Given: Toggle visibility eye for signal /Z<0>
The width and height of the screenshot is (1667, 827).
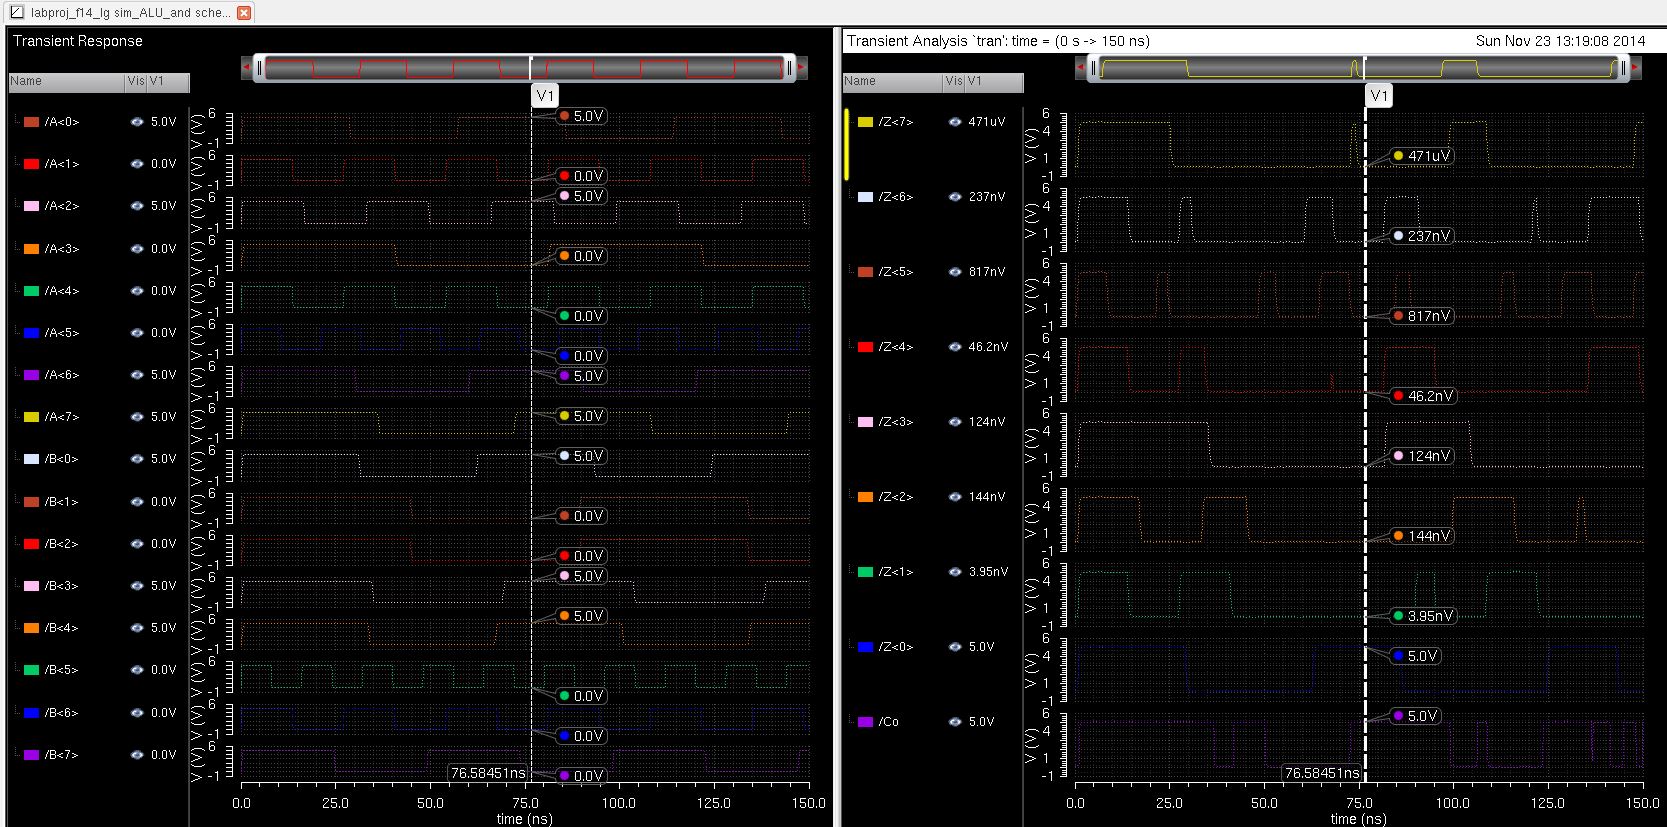Looking at the screenshot, I should [955, 647].
